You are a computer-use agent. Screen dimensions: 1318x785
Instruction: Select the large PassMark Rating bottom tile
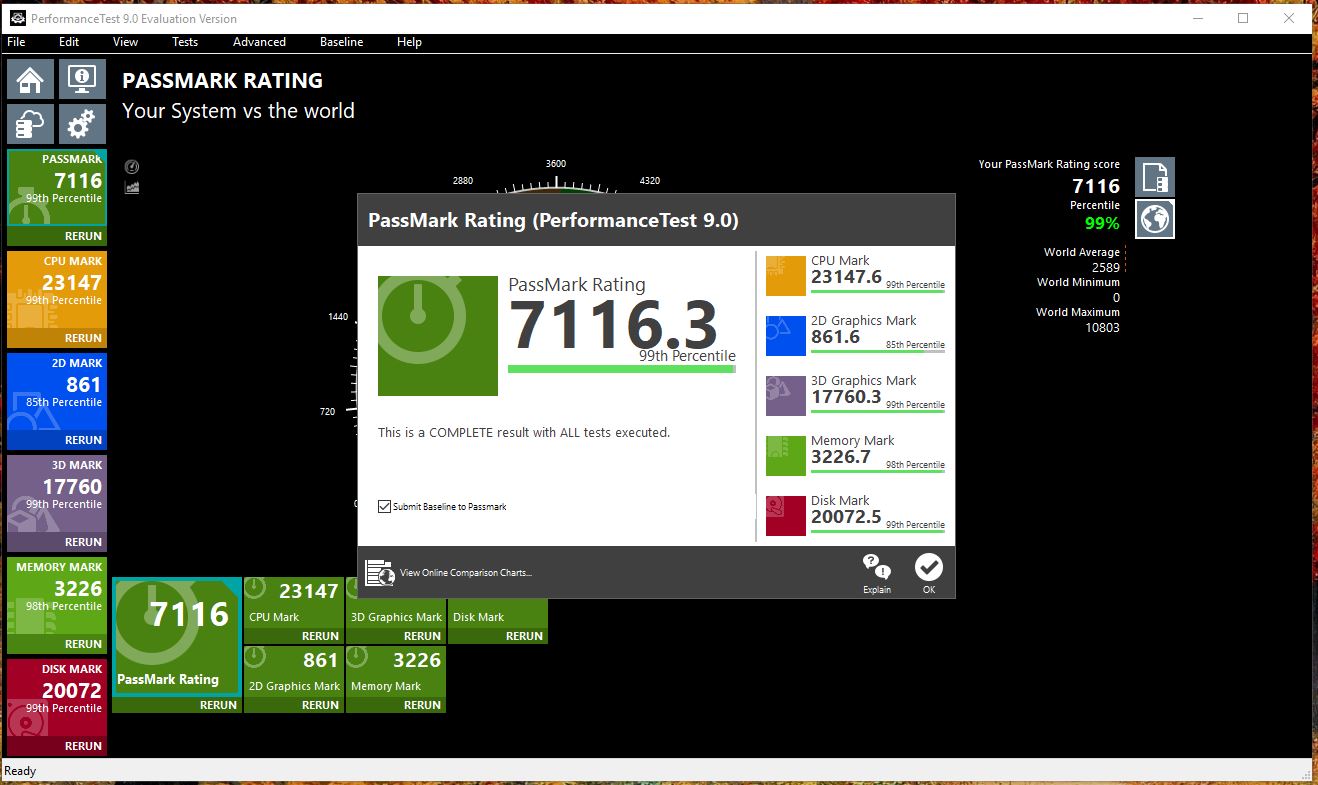click(177, 636)
